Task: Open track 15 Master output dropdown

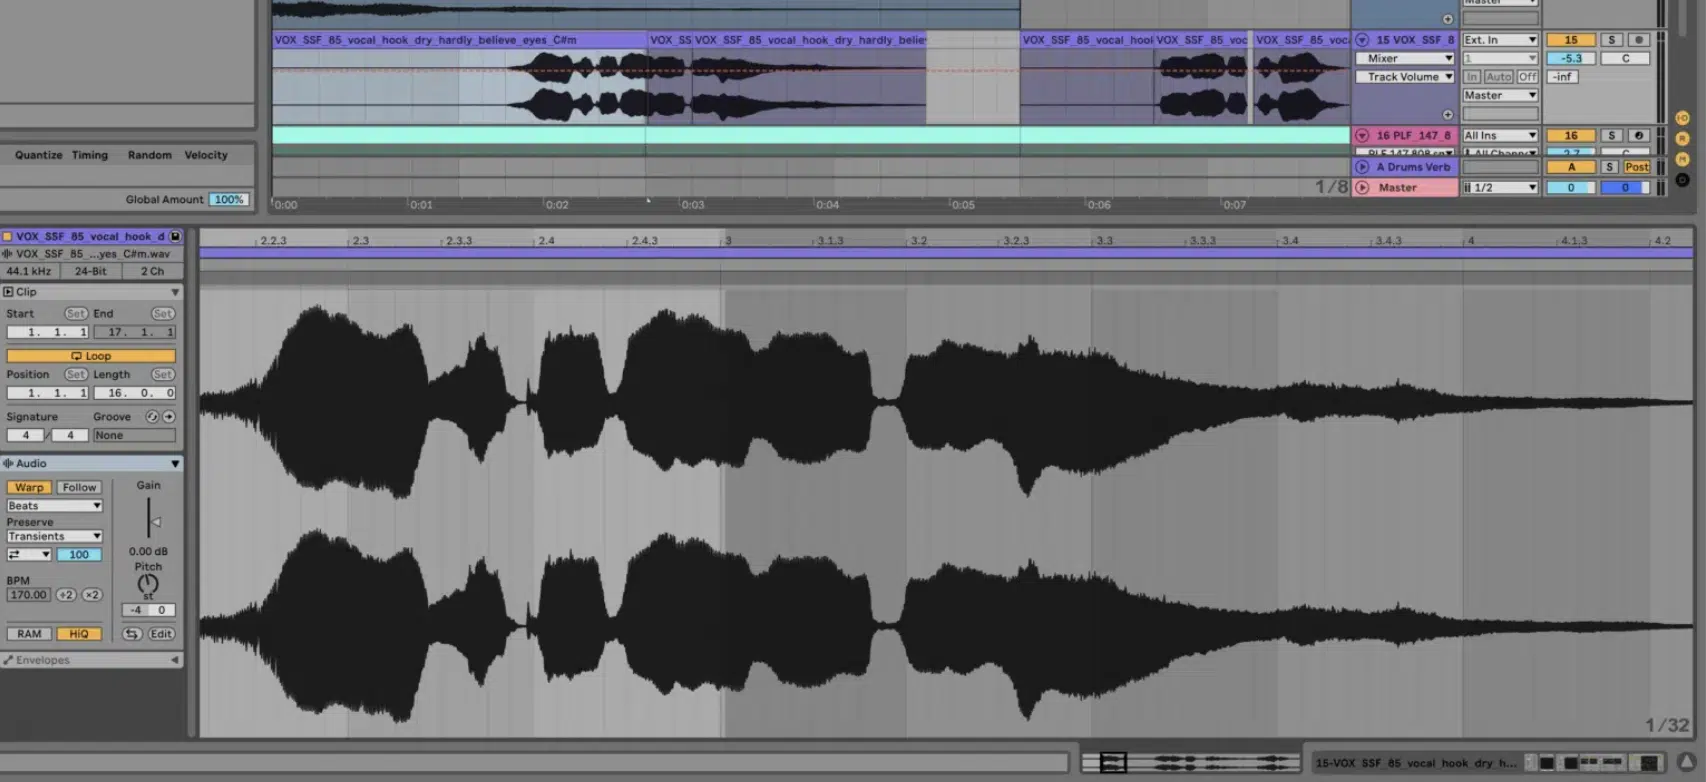Action: 1500,96
